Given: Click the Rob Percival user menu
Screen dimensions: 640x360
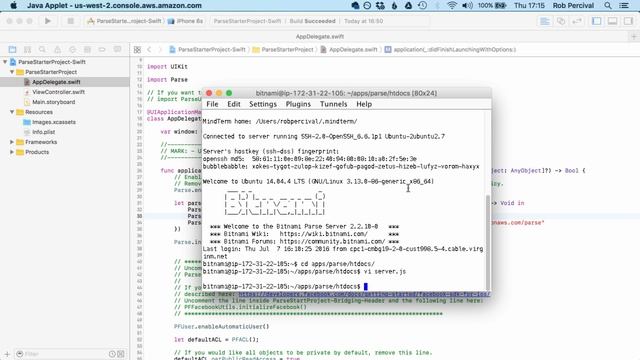Looking at the screenshot, I should [573, 5].
